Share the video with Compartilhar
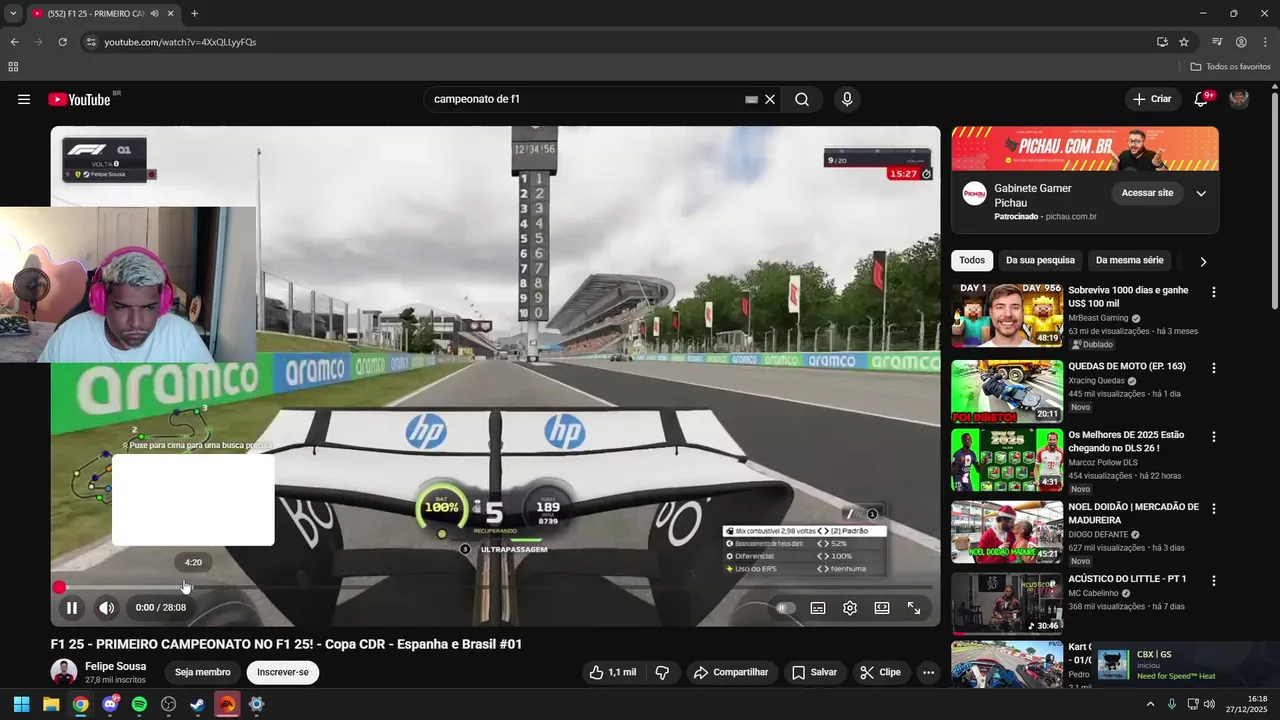This screenshot has width=1280, height=720. (x=731, y=672)
